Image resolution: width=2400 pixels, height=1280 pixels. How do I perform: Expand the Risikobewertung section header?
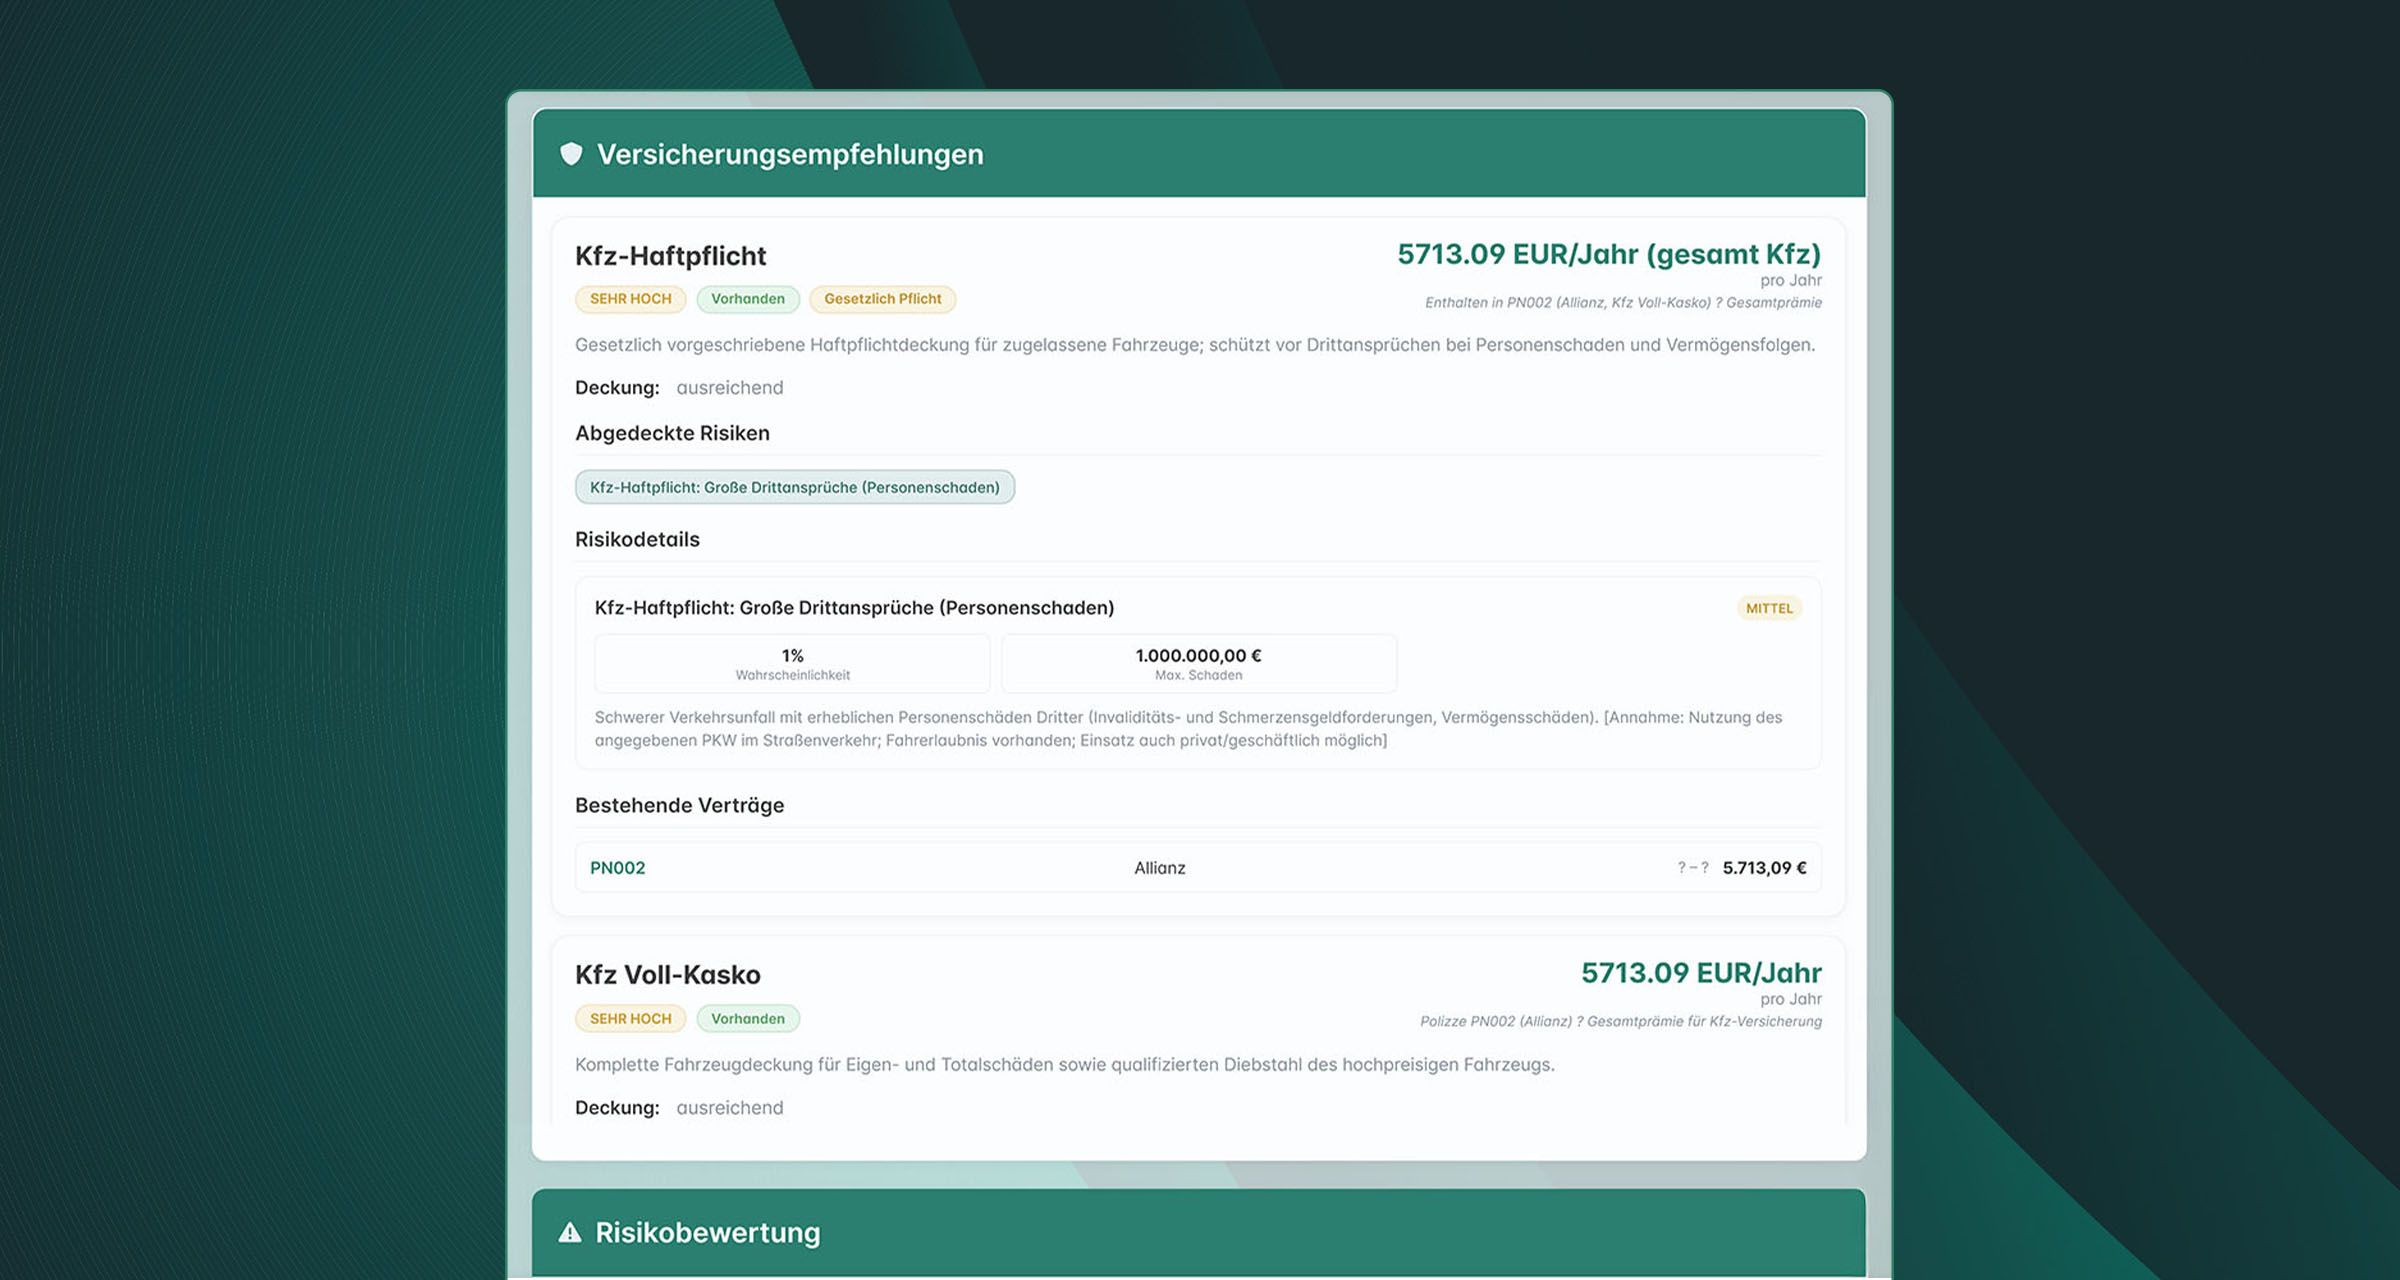pyautogui.click(x=1198, y=1232)
